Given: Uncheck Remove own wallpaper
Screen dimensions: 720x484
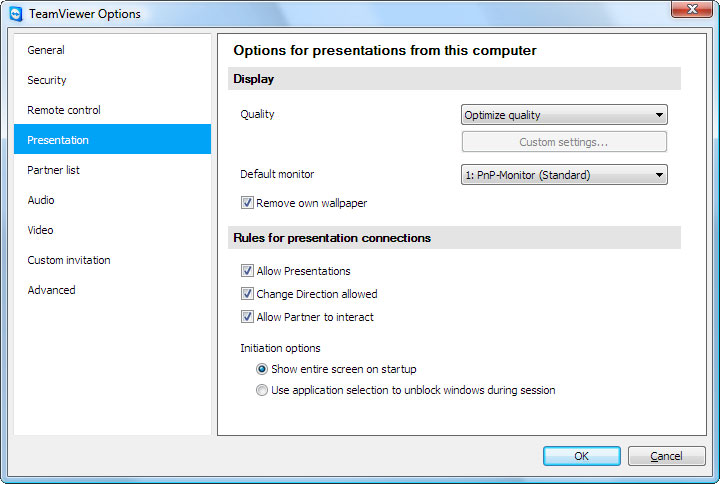Looking at the screenshot, I should (x=247, y=203).
